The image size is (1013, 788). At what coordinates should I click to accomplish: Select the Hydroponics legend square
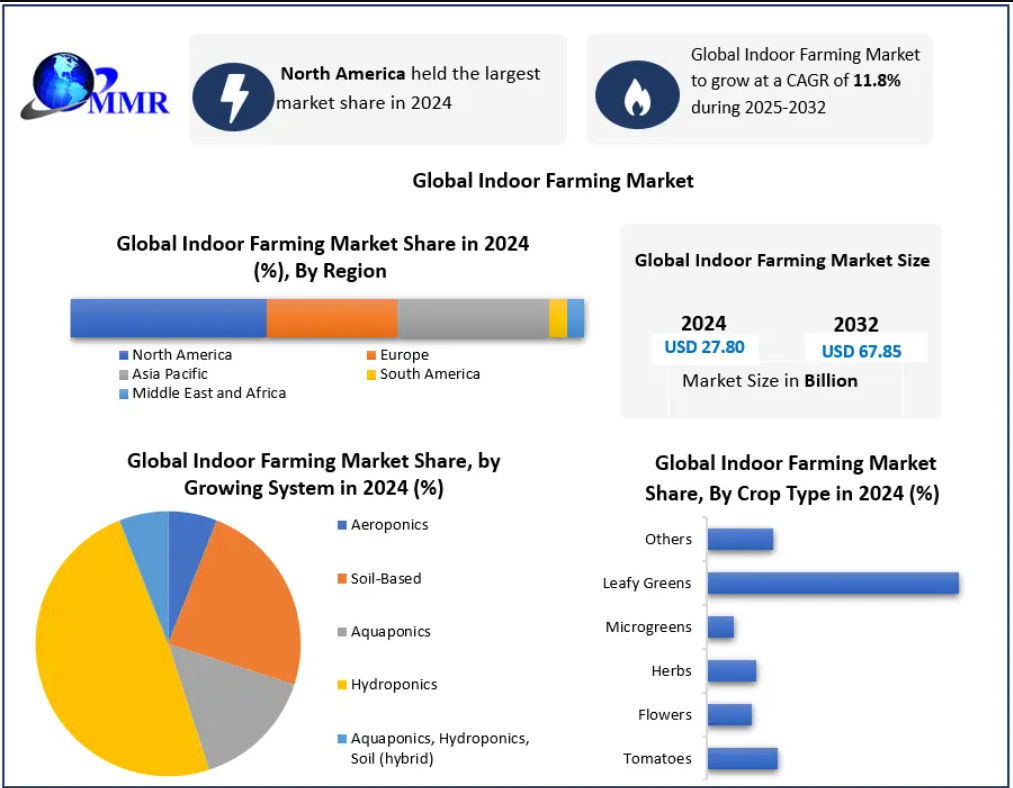[x=342, y=685]
